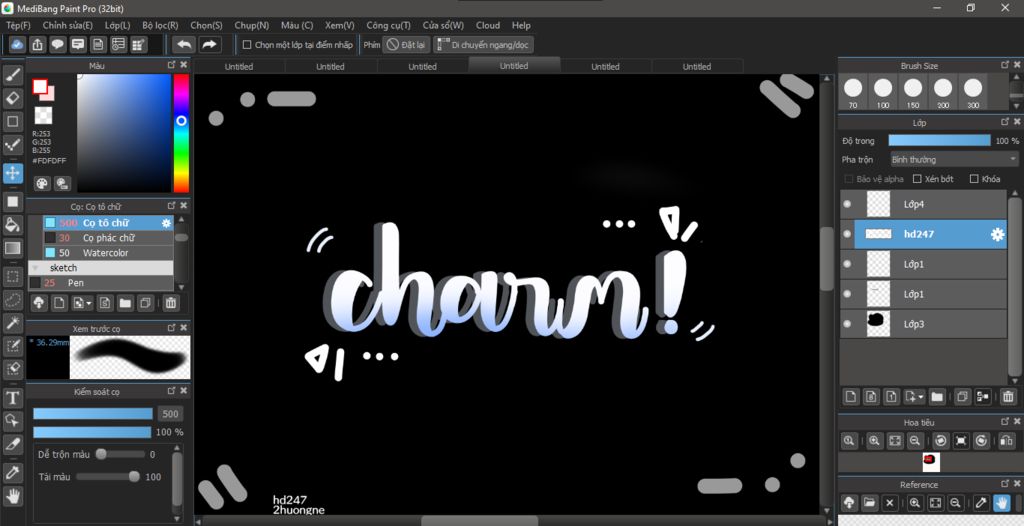Toggle visibility of the Lớp3 layer
This screenshot has width=1024, height=526.
tap(848, 323)
